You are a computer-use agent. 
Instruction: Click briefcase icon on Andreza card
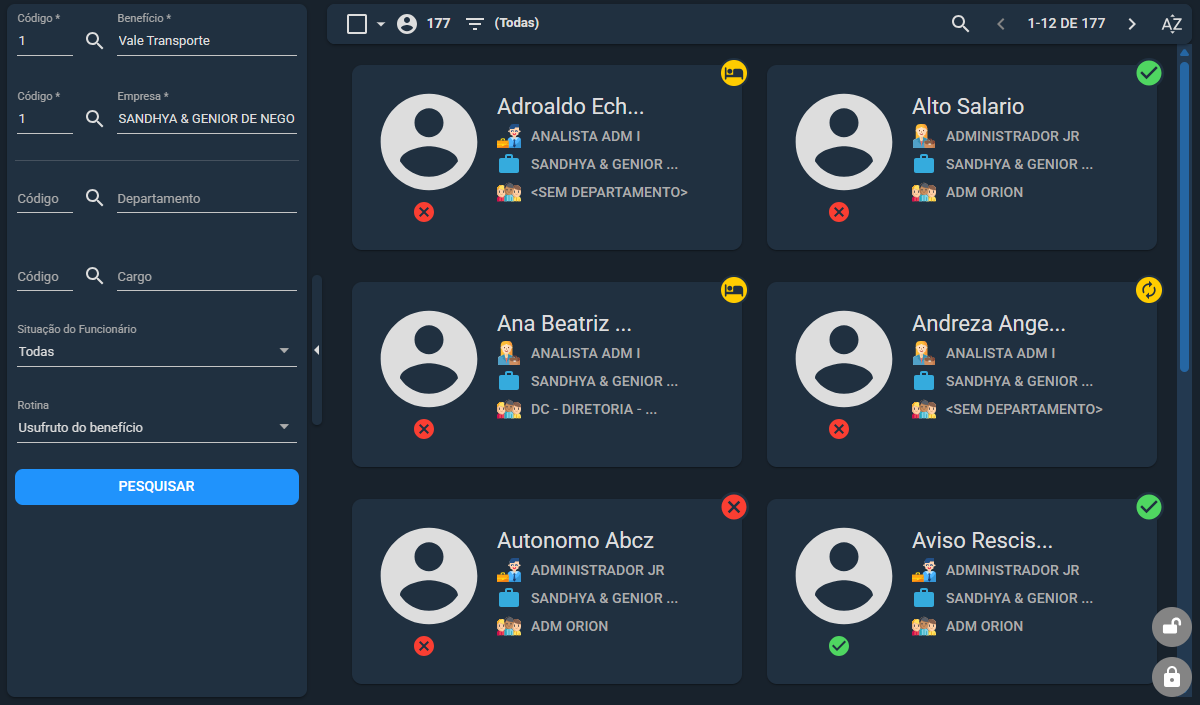pyautogui.click(x=924, y=381)
